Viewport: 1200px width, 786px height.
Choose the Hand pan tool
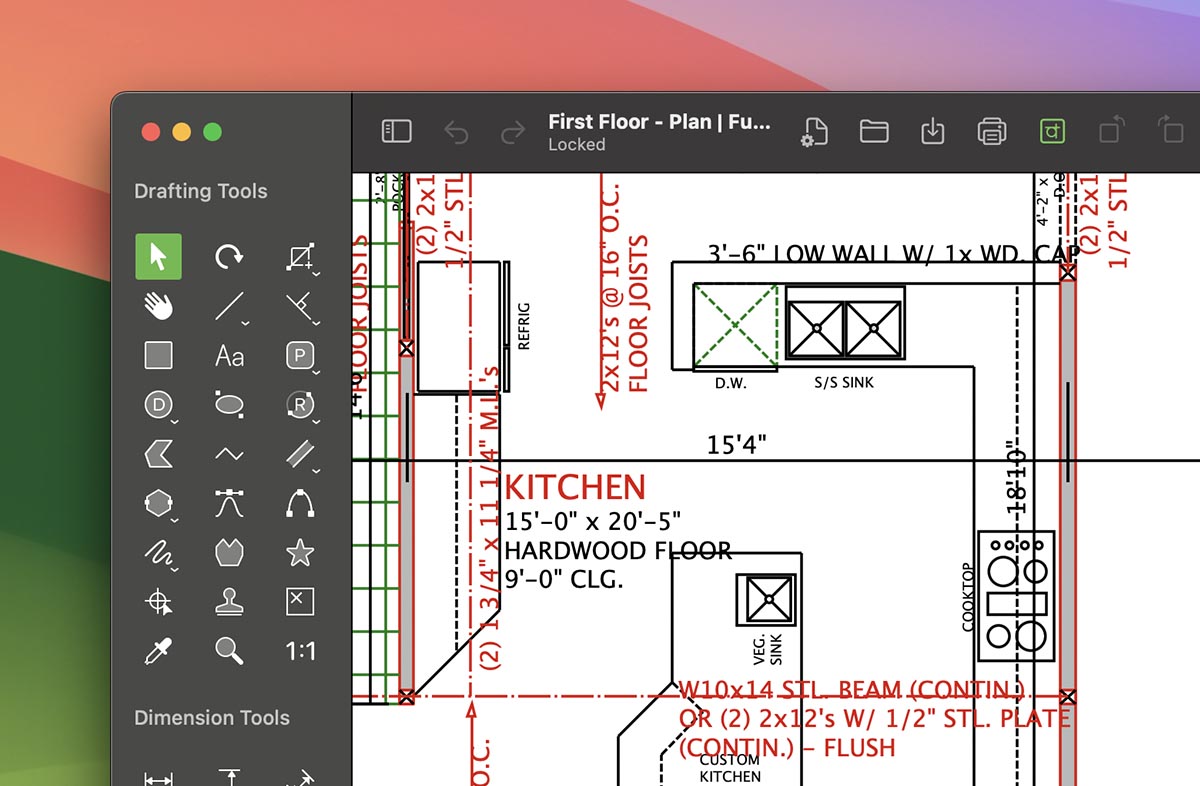[158, 306]
